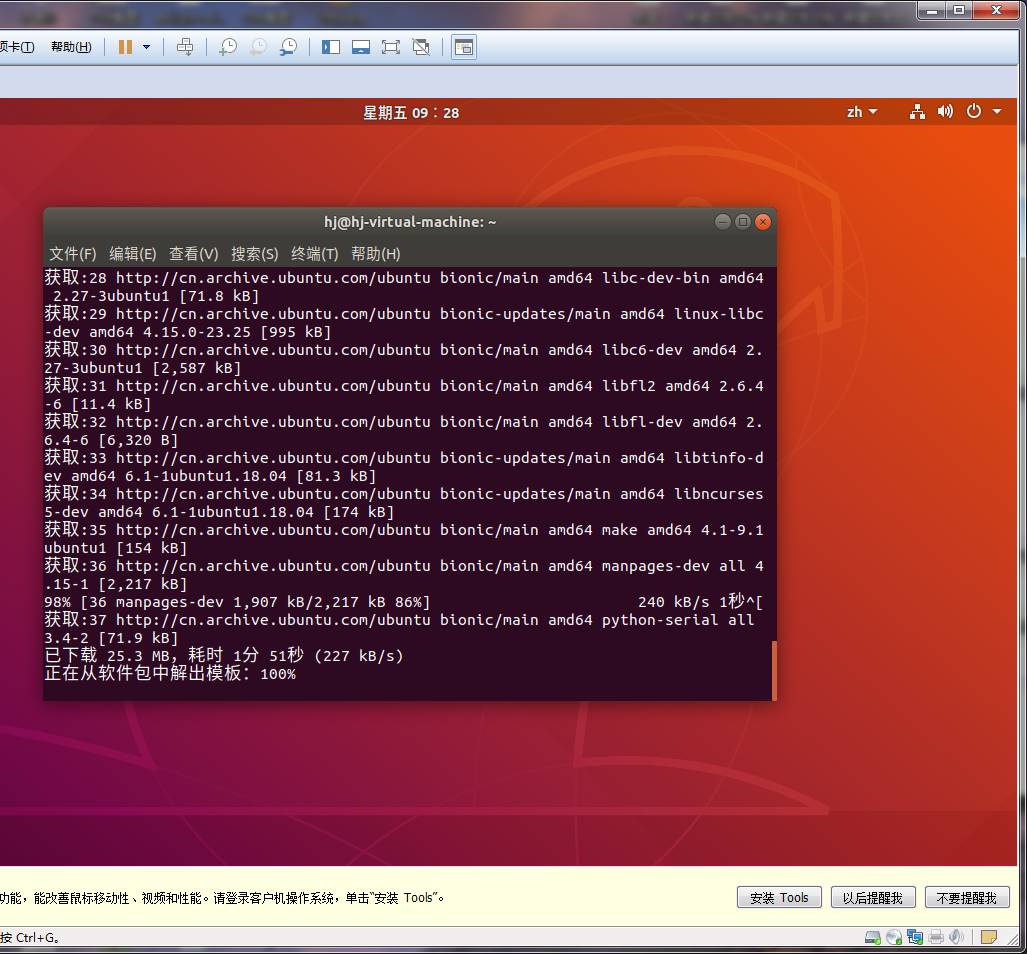This screenshot has width=1027, height=954.
Task: Switch to Unity mode icon
Action: tap(421, 47)
